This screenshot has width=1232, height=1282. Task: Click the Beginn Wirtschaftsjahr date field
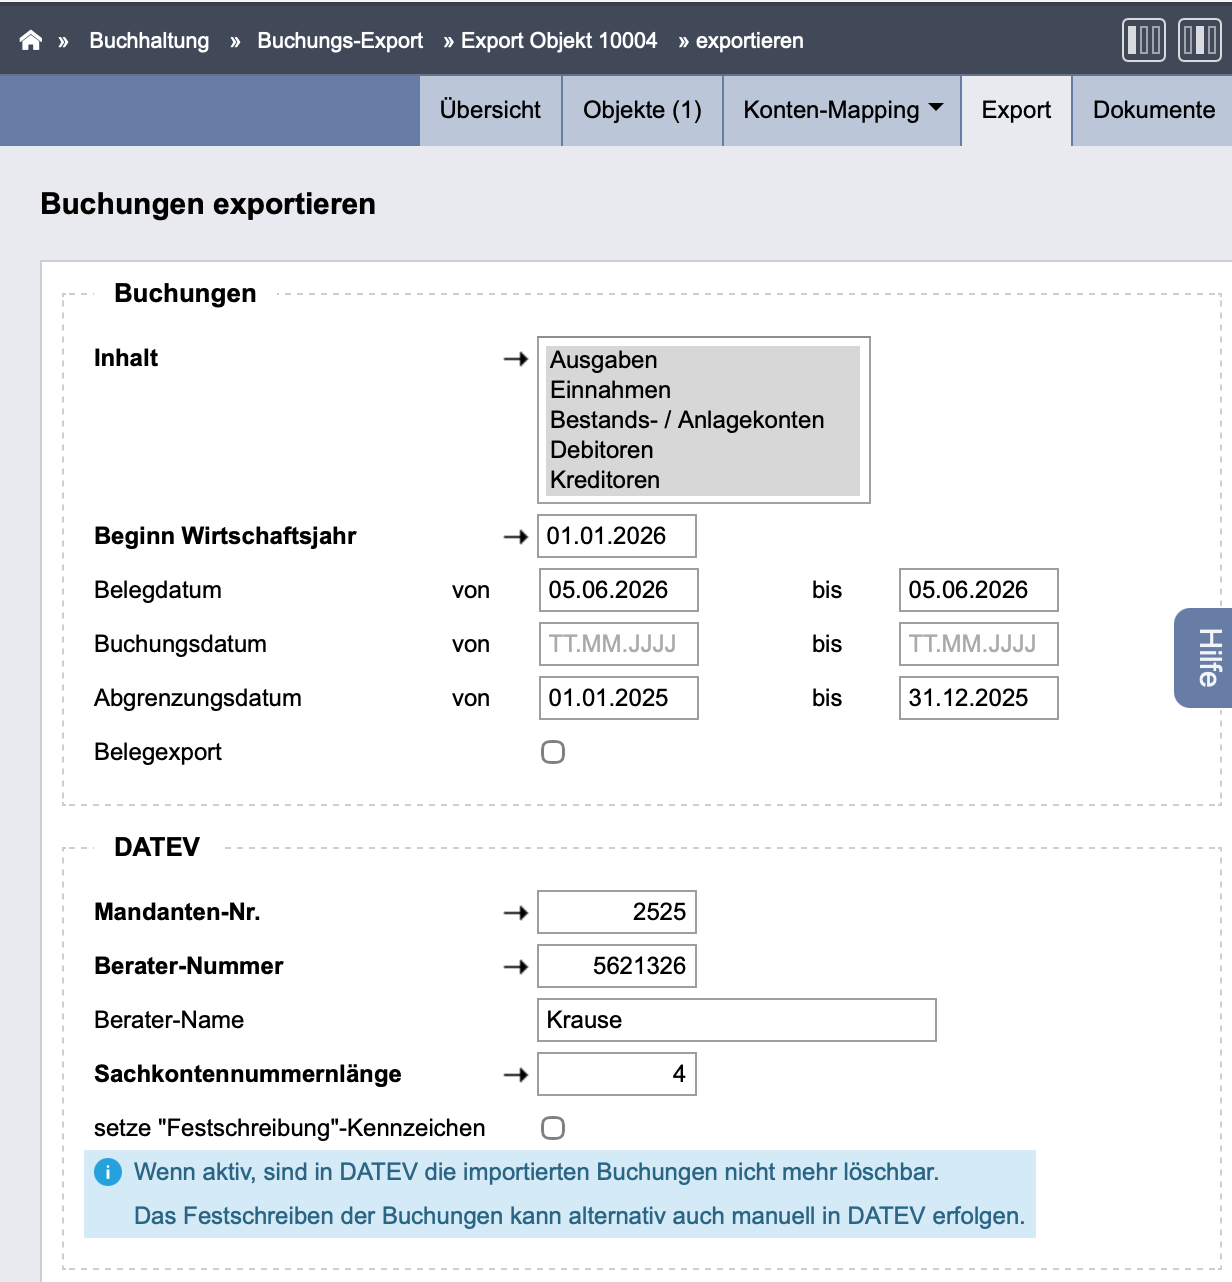[x=617, y=536]
